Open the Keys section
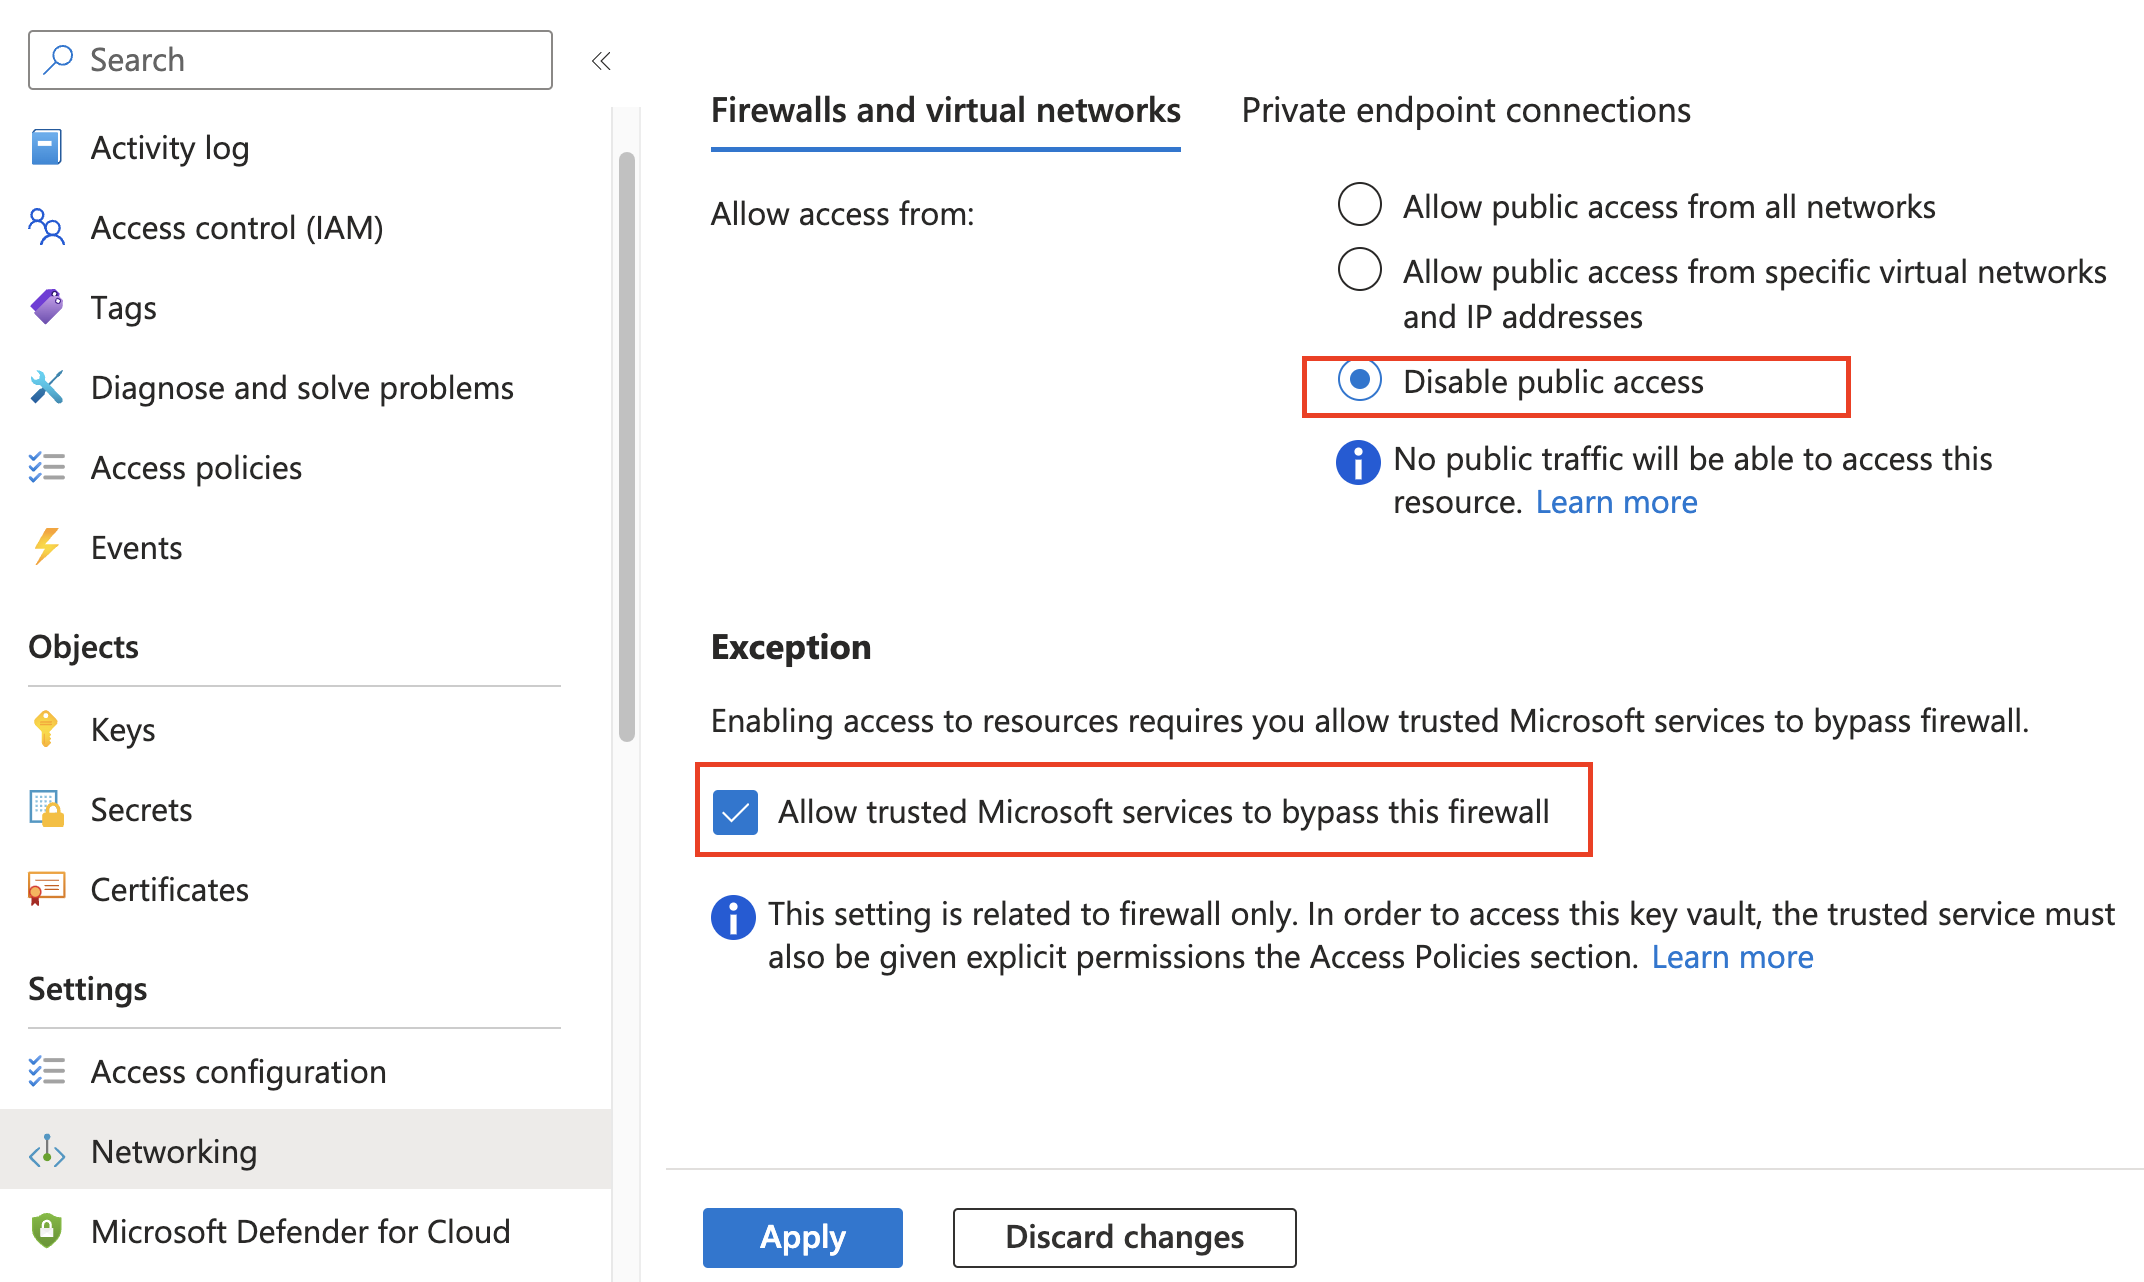2144x1282 pixels. pyautogui.click(x=122, y=728)
